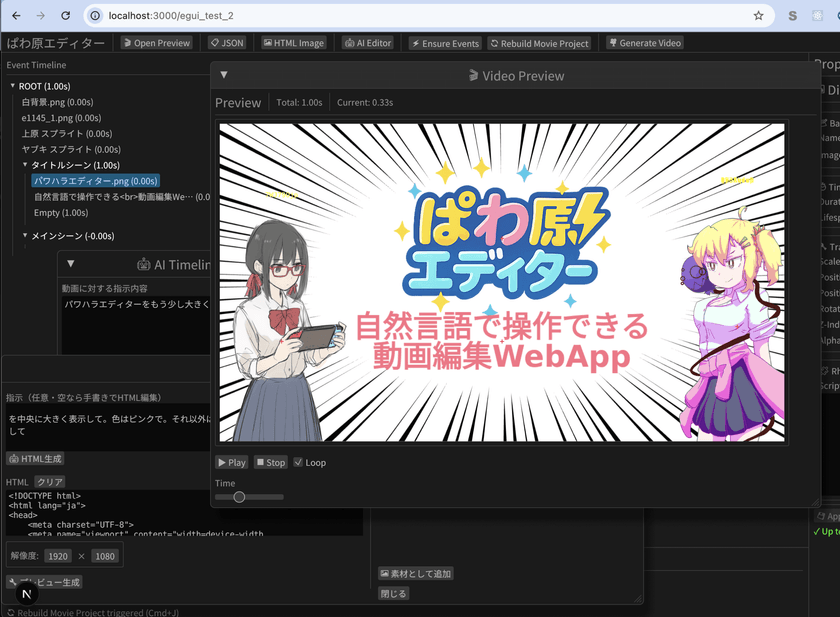Click the 1920 resolution width field
This screenshot has height=617, width=840.
coord(57,556)
